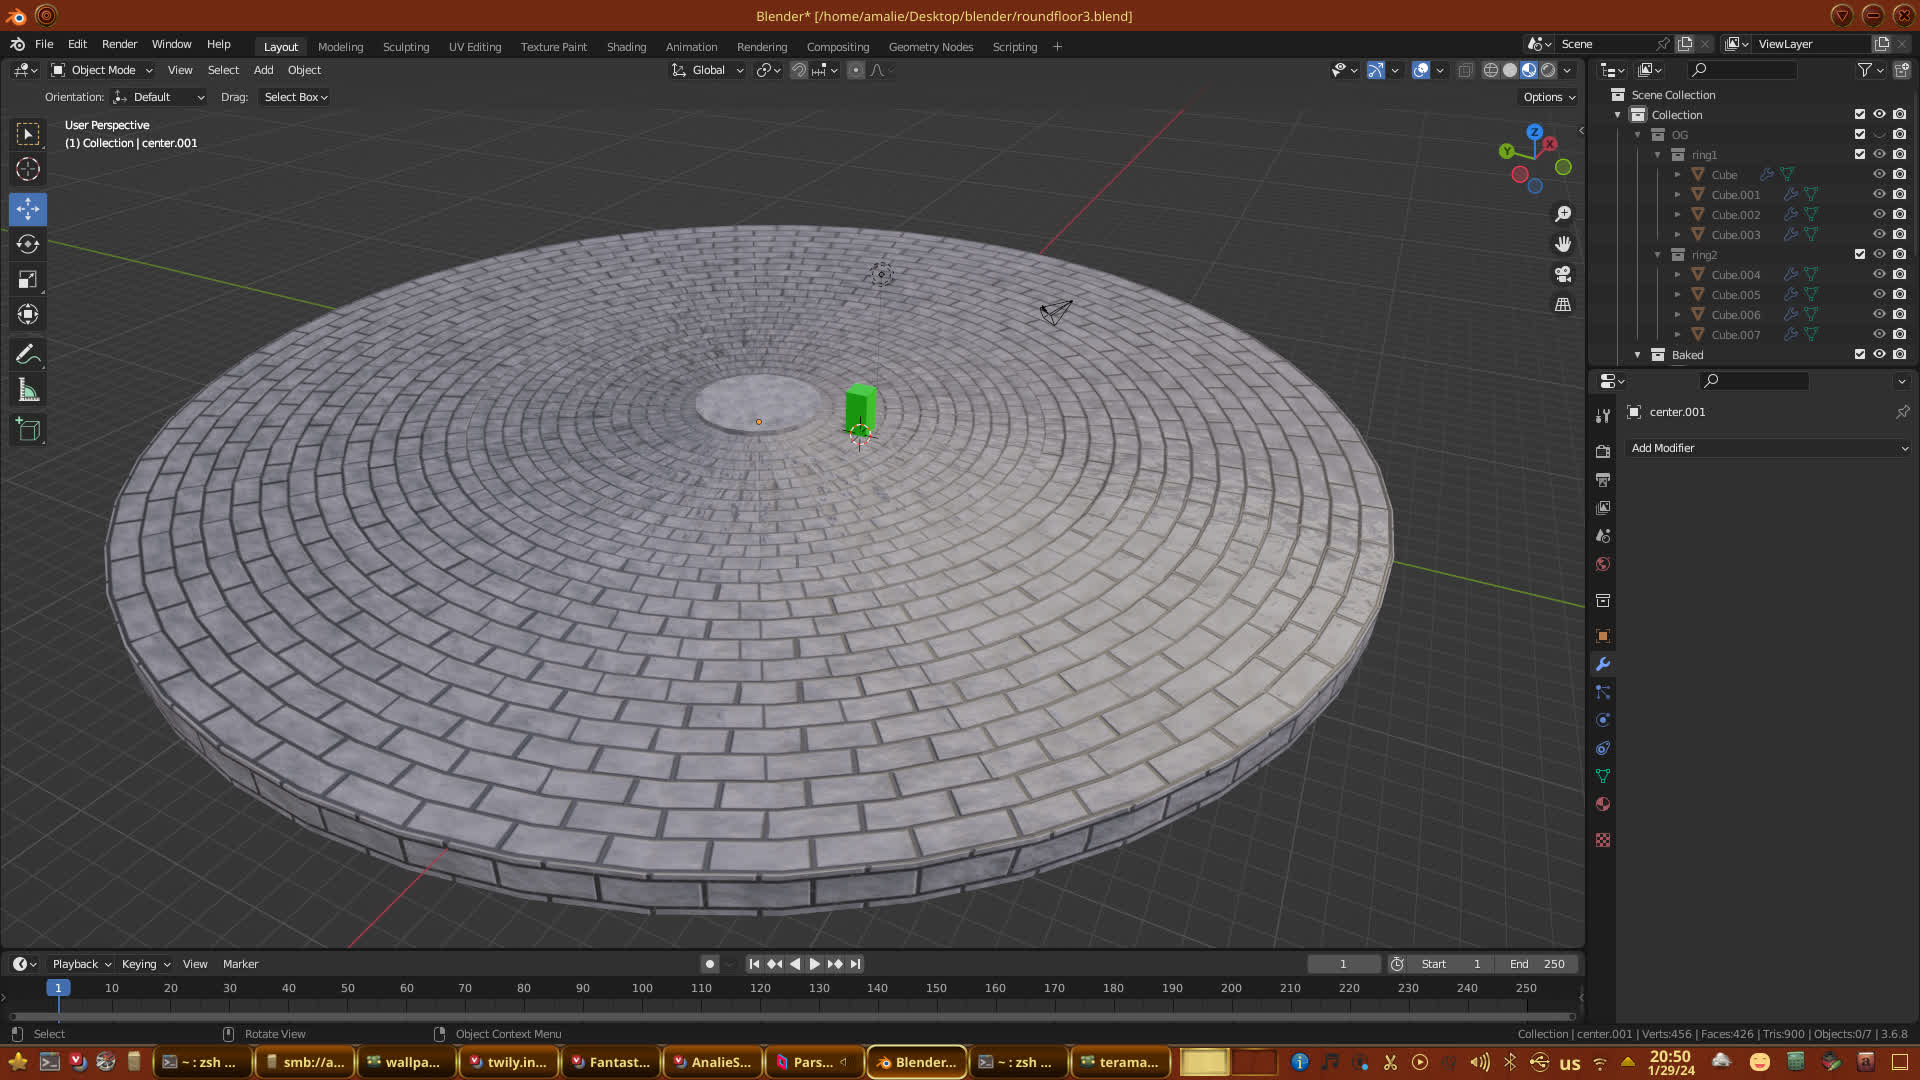The width and height of the screenshot is (1920, 1080).
Task: Open the Material properties tab
Action: pyautogui.click(x=1603, y=804)
